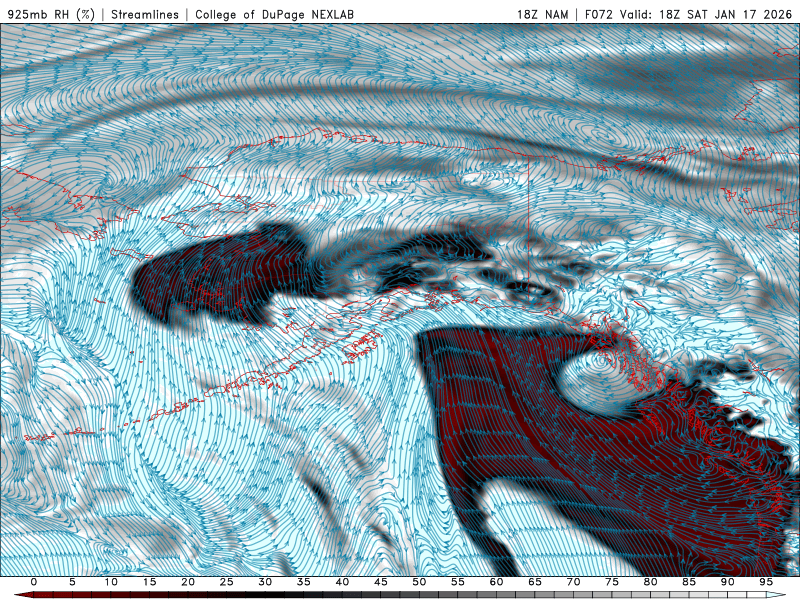
Task: Click the '925mb RH (%)' title text
Action: 52,14
